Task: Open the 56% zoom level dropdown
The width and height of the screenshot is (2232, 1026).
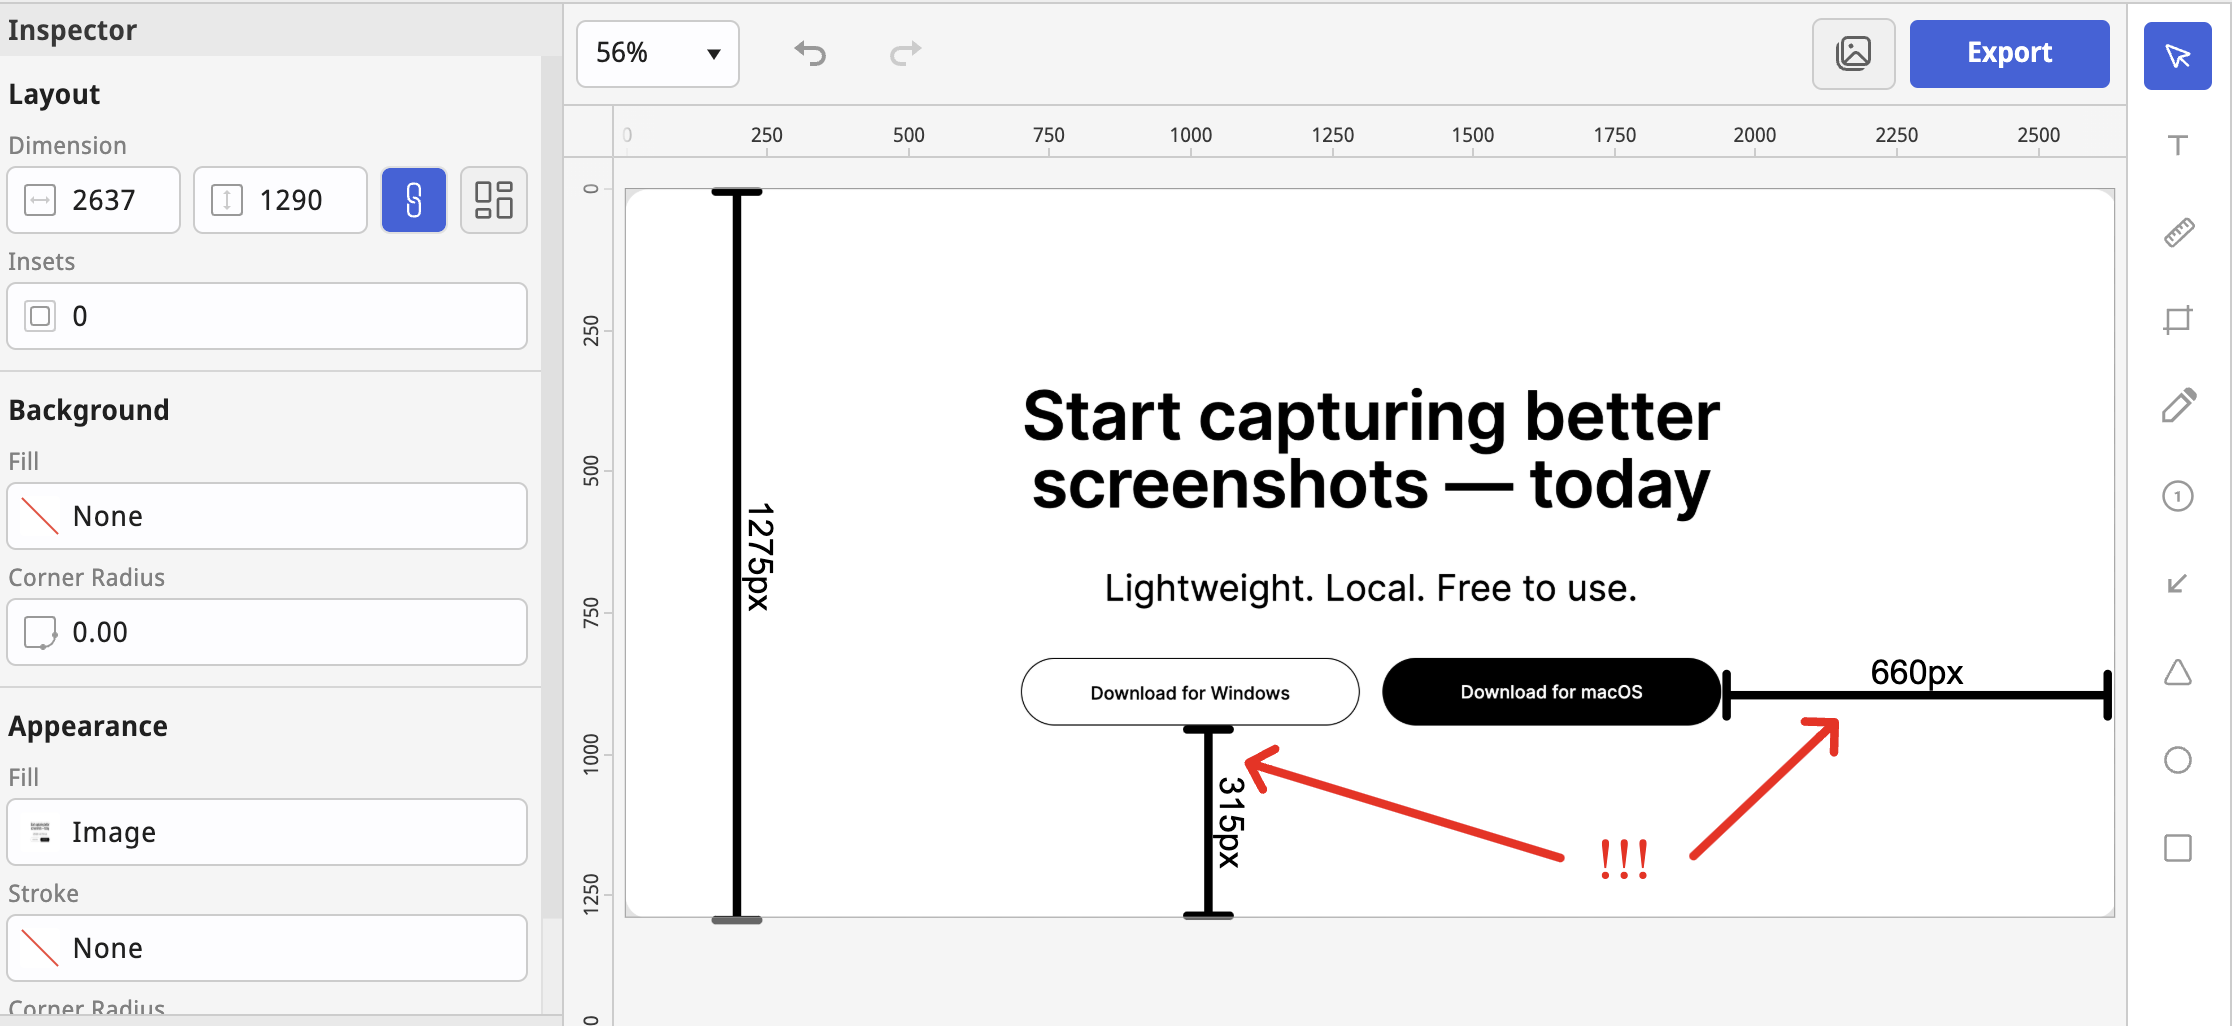Action: (x=657, y=53)
